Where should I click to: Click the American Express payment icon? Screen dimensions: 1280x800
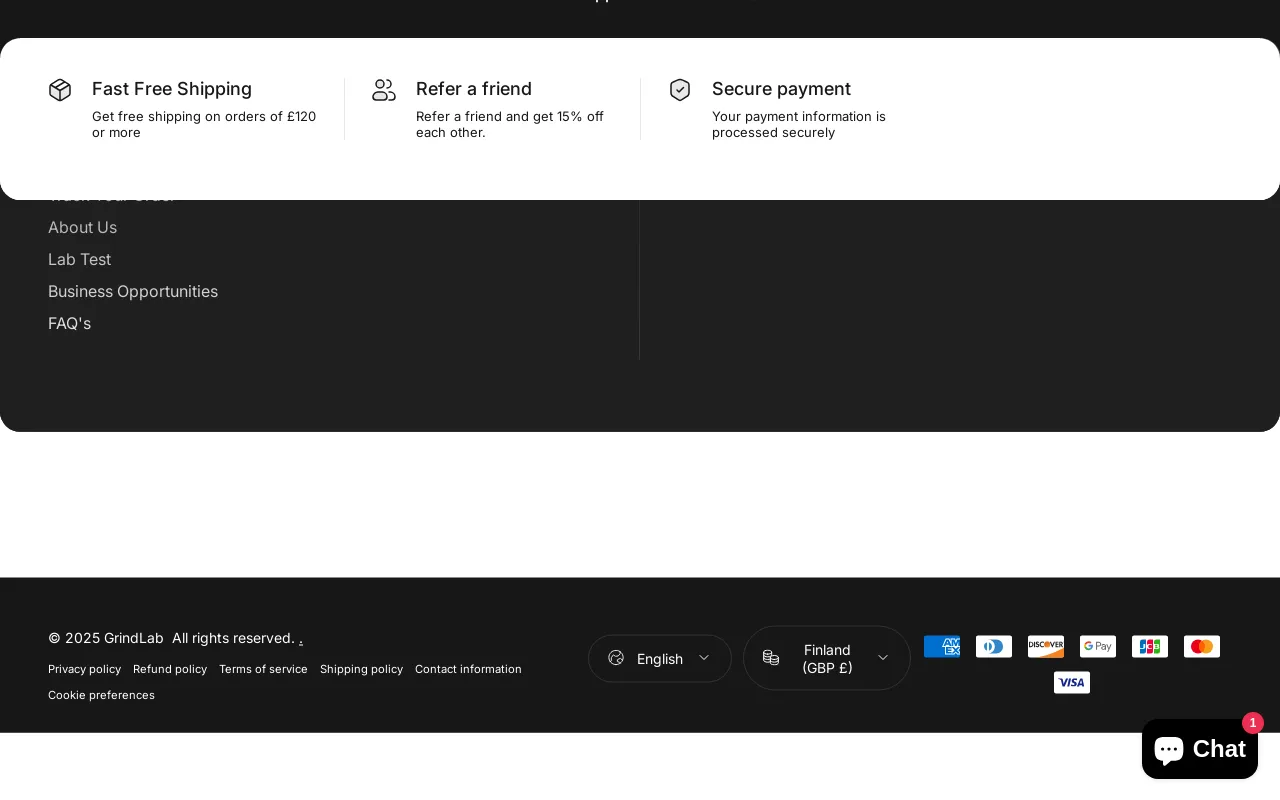(x=942, y=647)
